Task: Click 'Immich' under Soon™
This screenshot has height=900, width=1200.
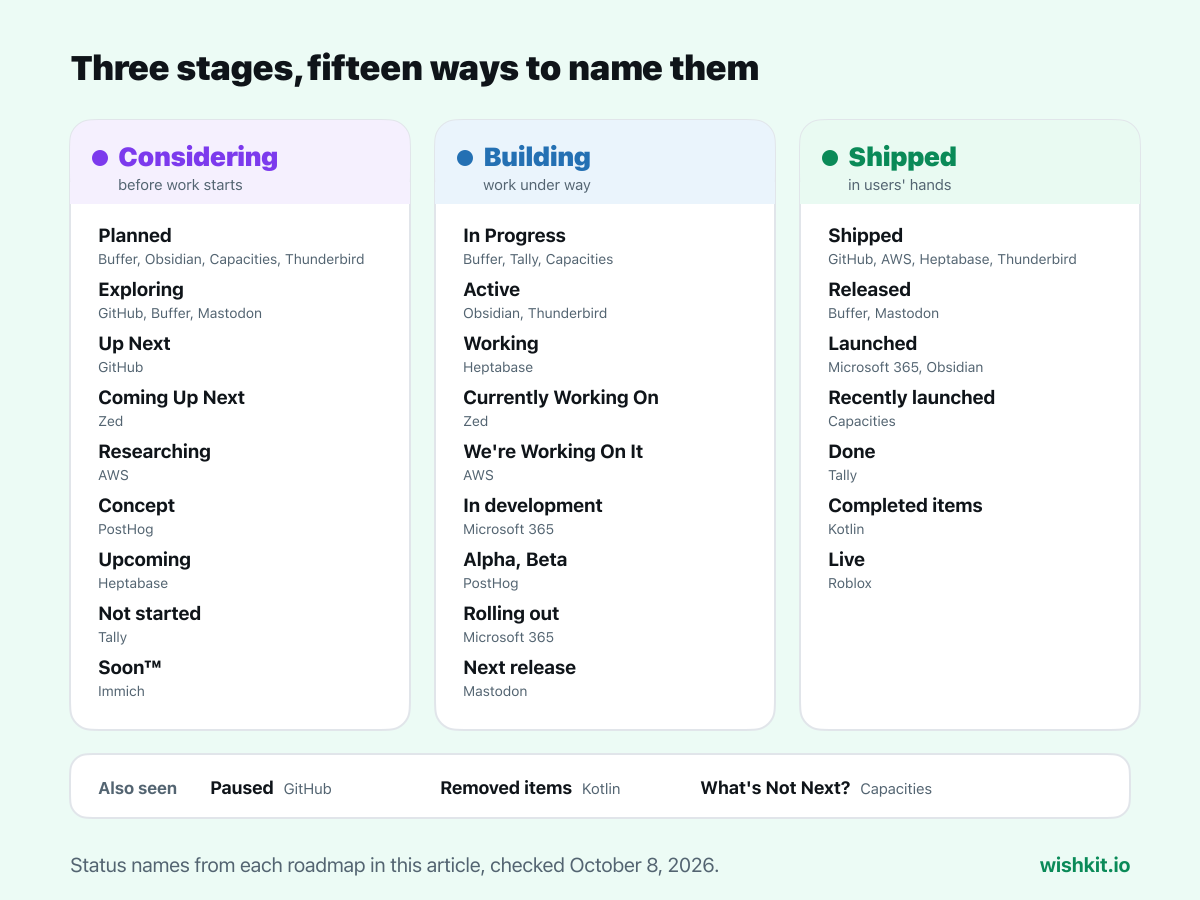Action: 121,691
